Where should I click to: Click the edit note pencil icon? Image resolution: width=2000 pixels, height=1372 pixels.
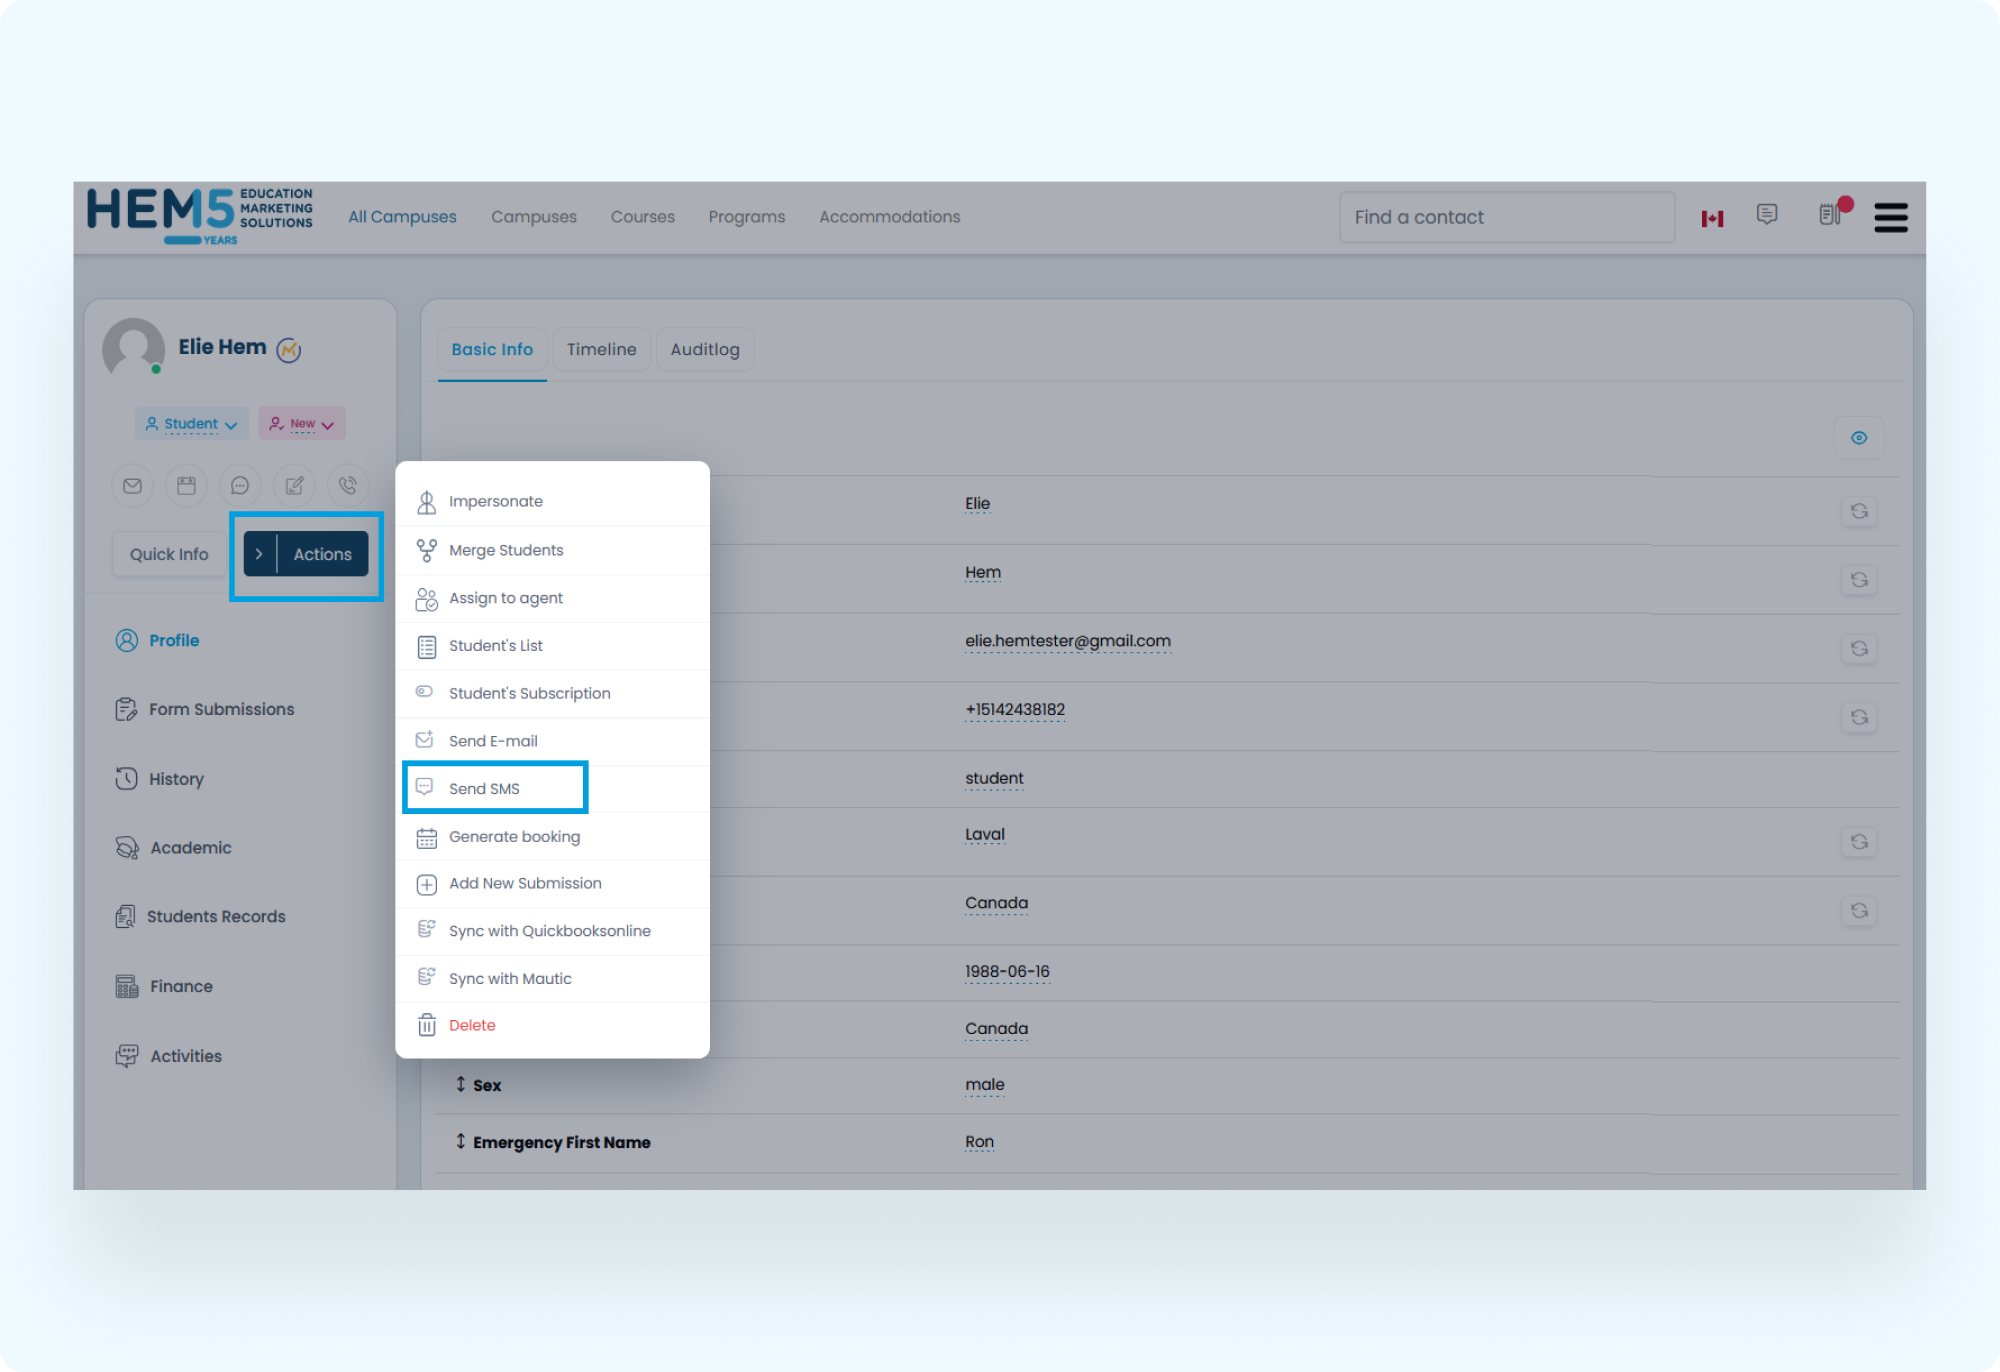[x=294, y=486]
